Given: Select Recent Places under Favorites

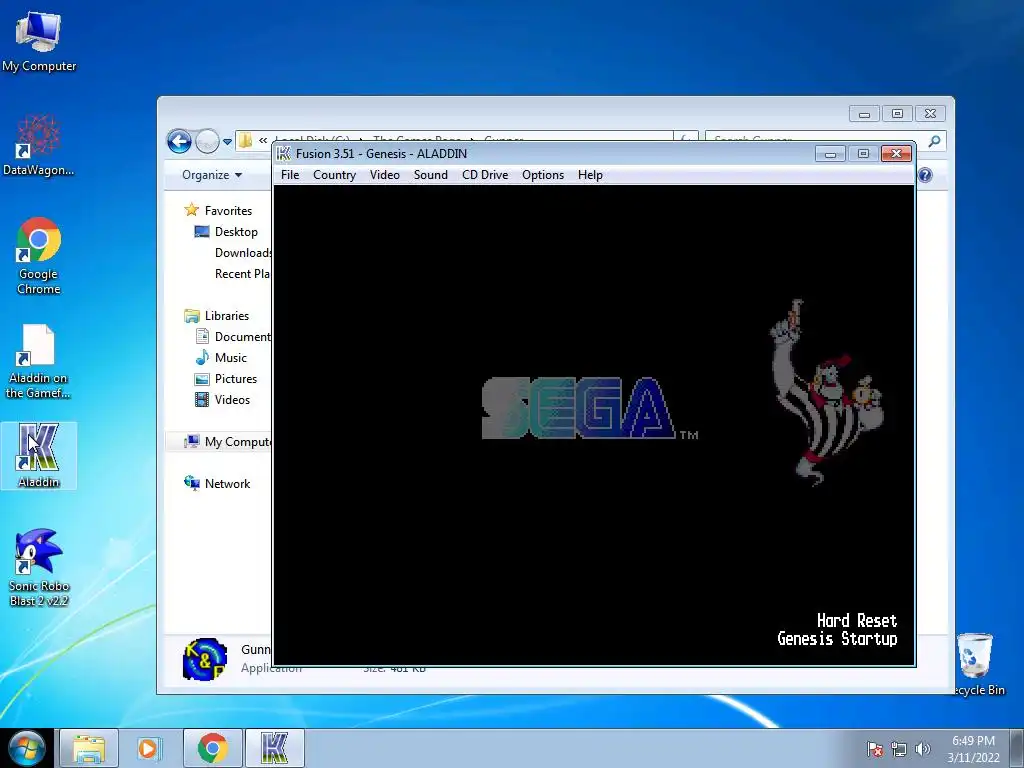Looking at the screenshot, I should tap(242, 274).
